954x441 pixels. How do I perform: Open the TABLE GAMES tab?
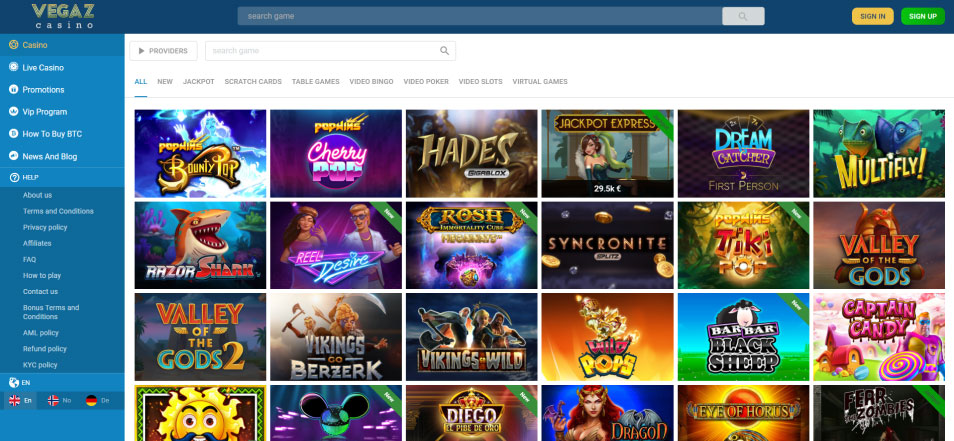[x=315, y=82]
